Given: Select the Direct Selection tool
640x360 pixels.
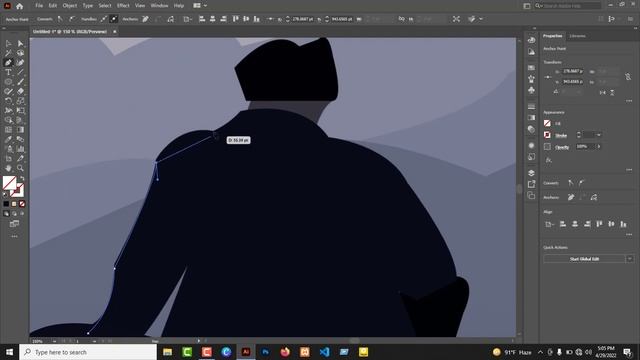Looking at the screenshot, I should tap(20, 43).
